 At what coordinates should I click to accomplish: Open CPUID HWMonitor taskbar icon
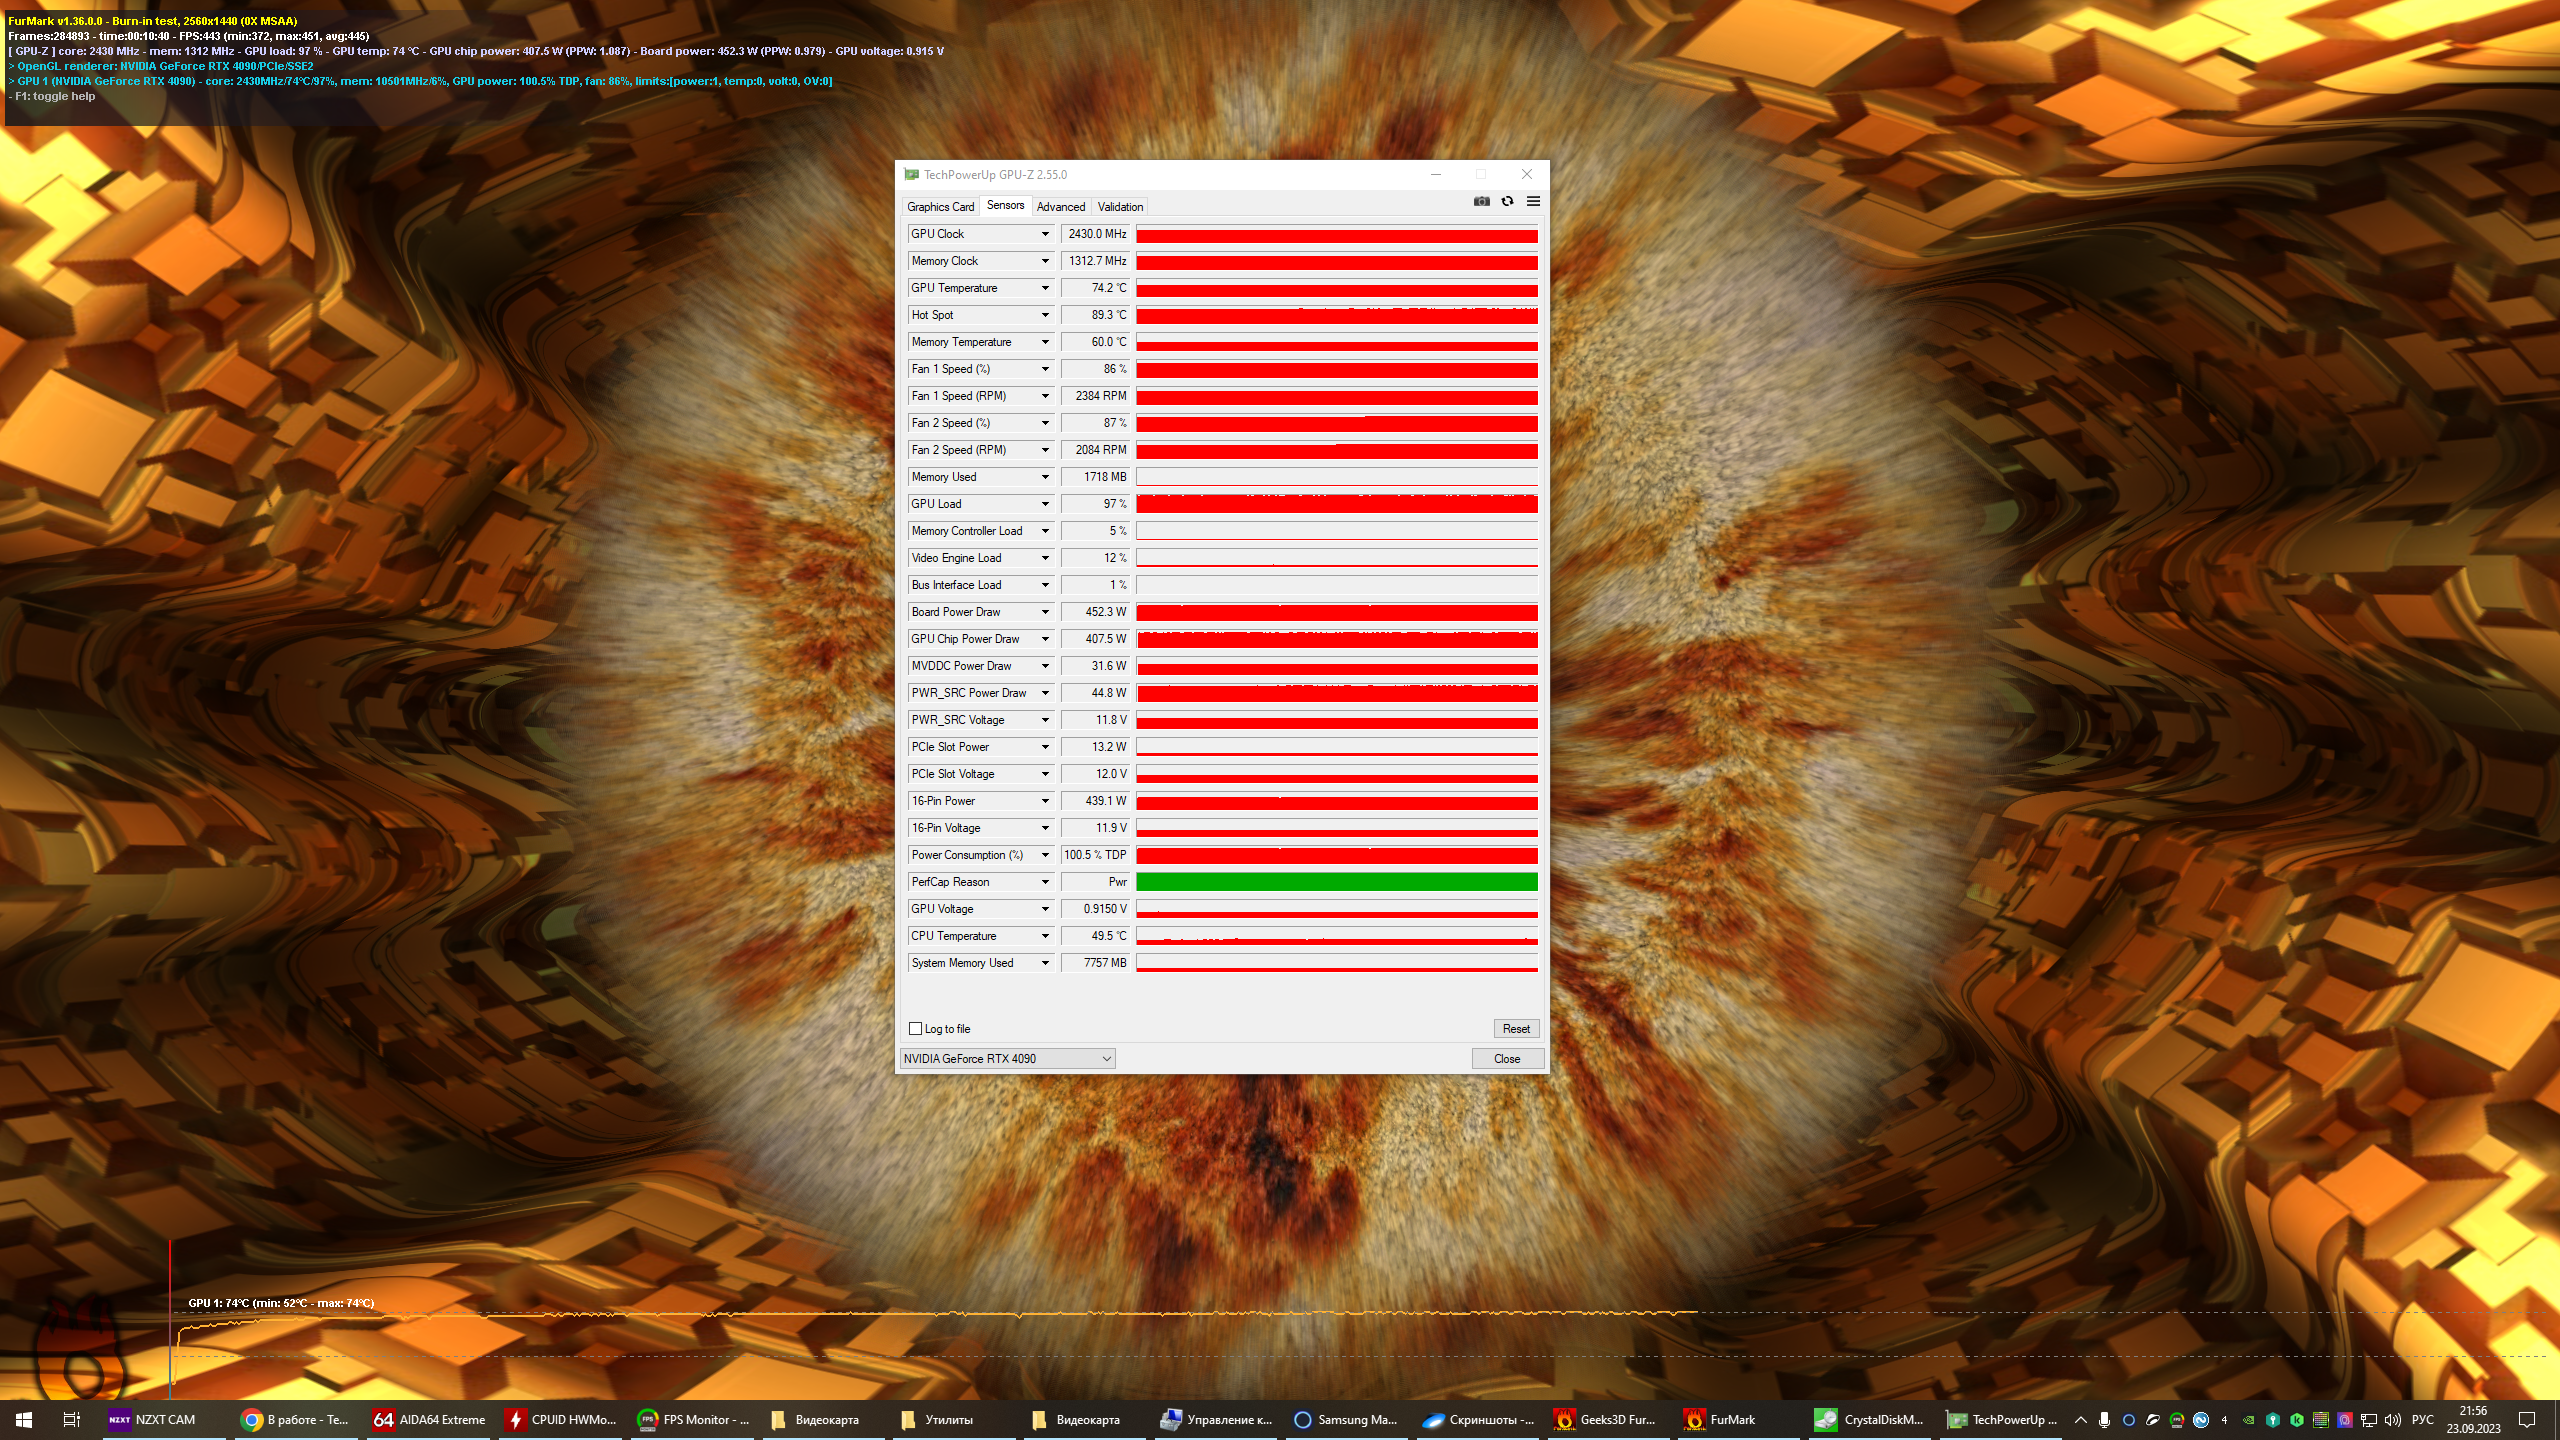coord(561,1419)
